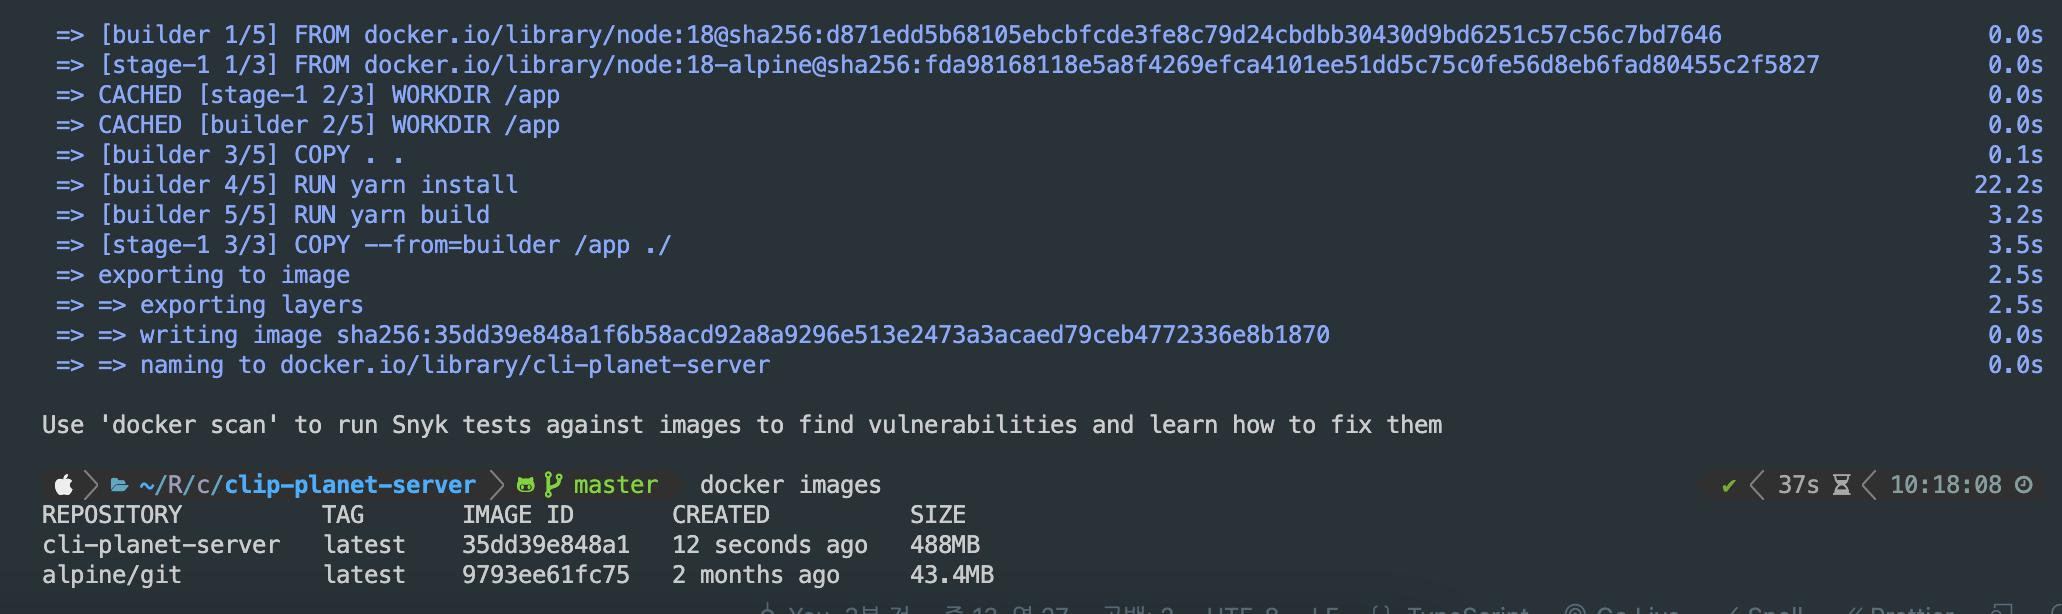The height and width of the screenshot is (614, 2062).
Task: Click the SIZE column header
Action: pos(938,515)
